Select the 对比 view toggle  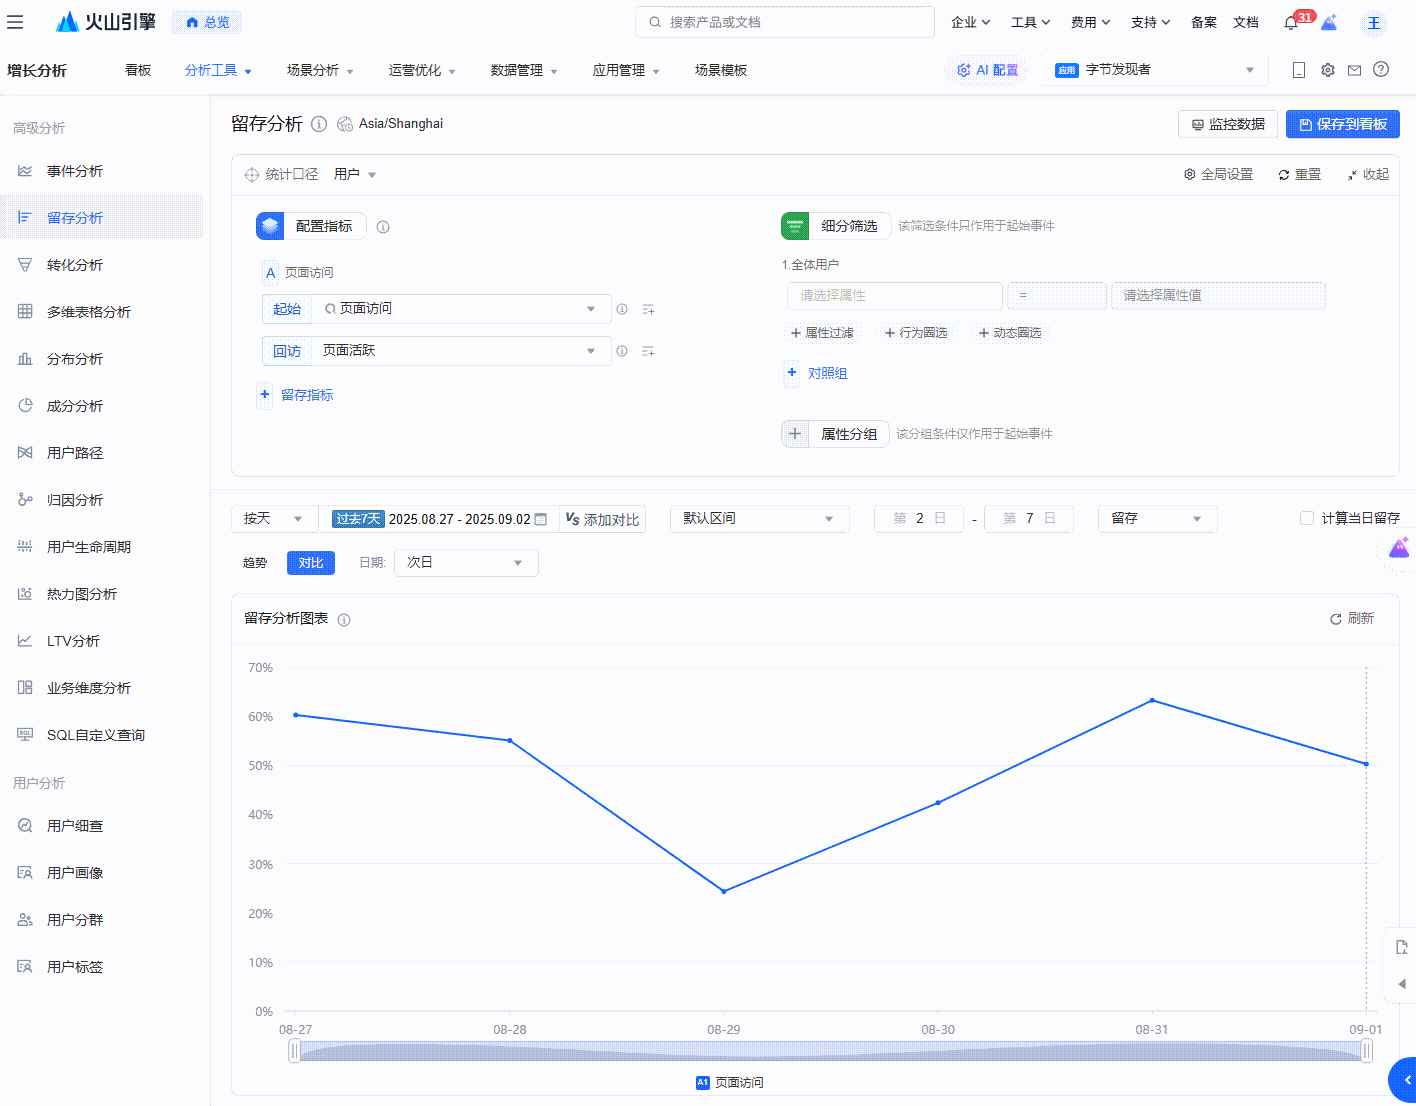[x=310, y=563]
